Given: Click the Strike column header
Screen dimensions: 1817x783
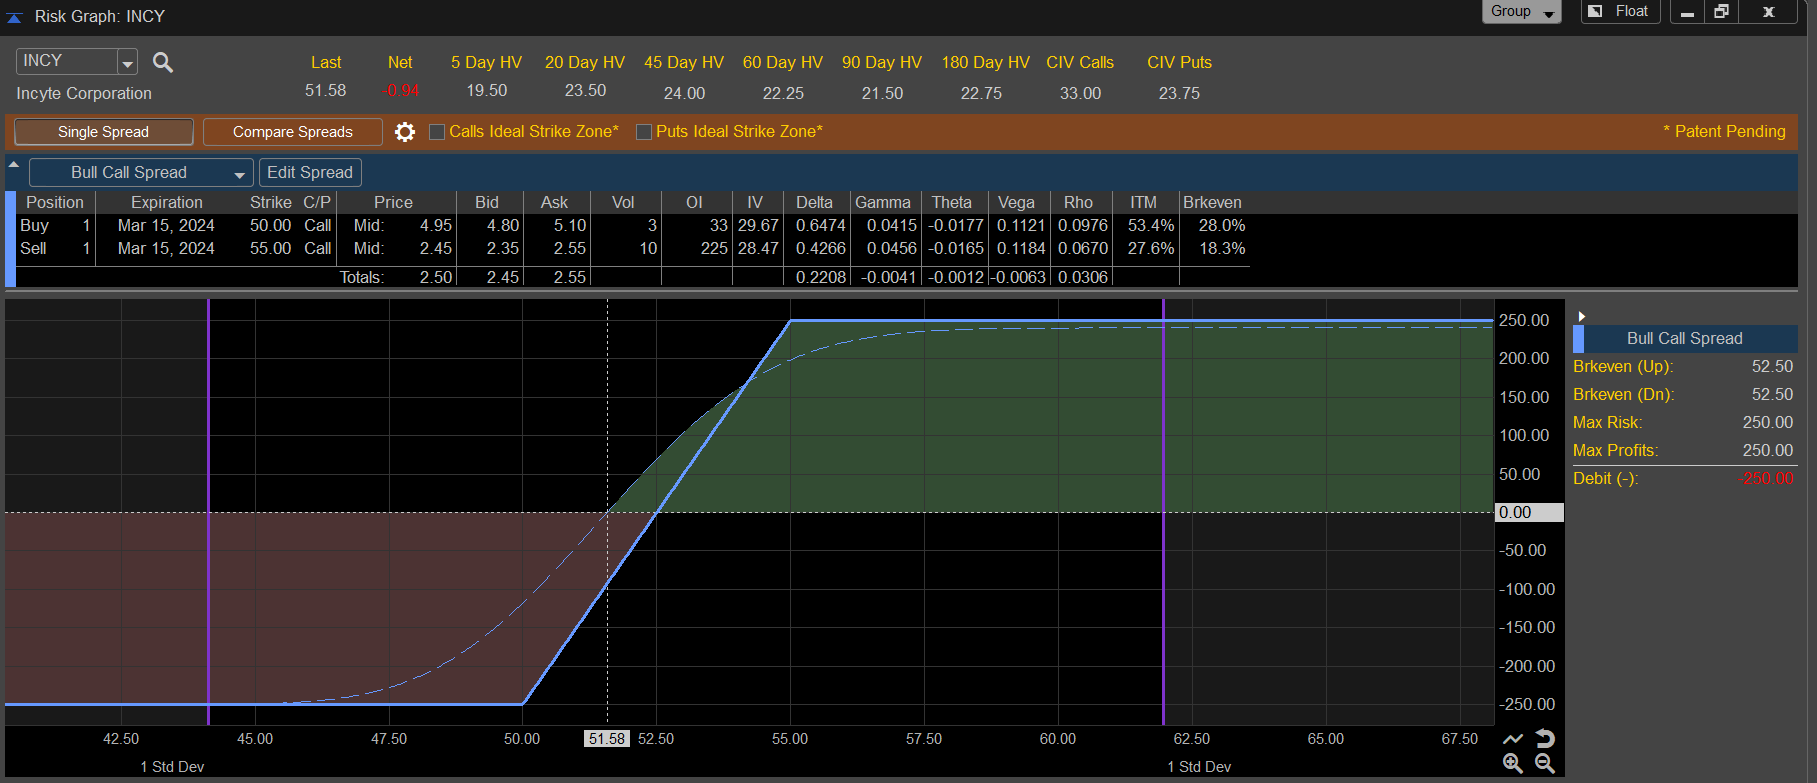Looking at the screenshot, I should click(x=271, y=202).
